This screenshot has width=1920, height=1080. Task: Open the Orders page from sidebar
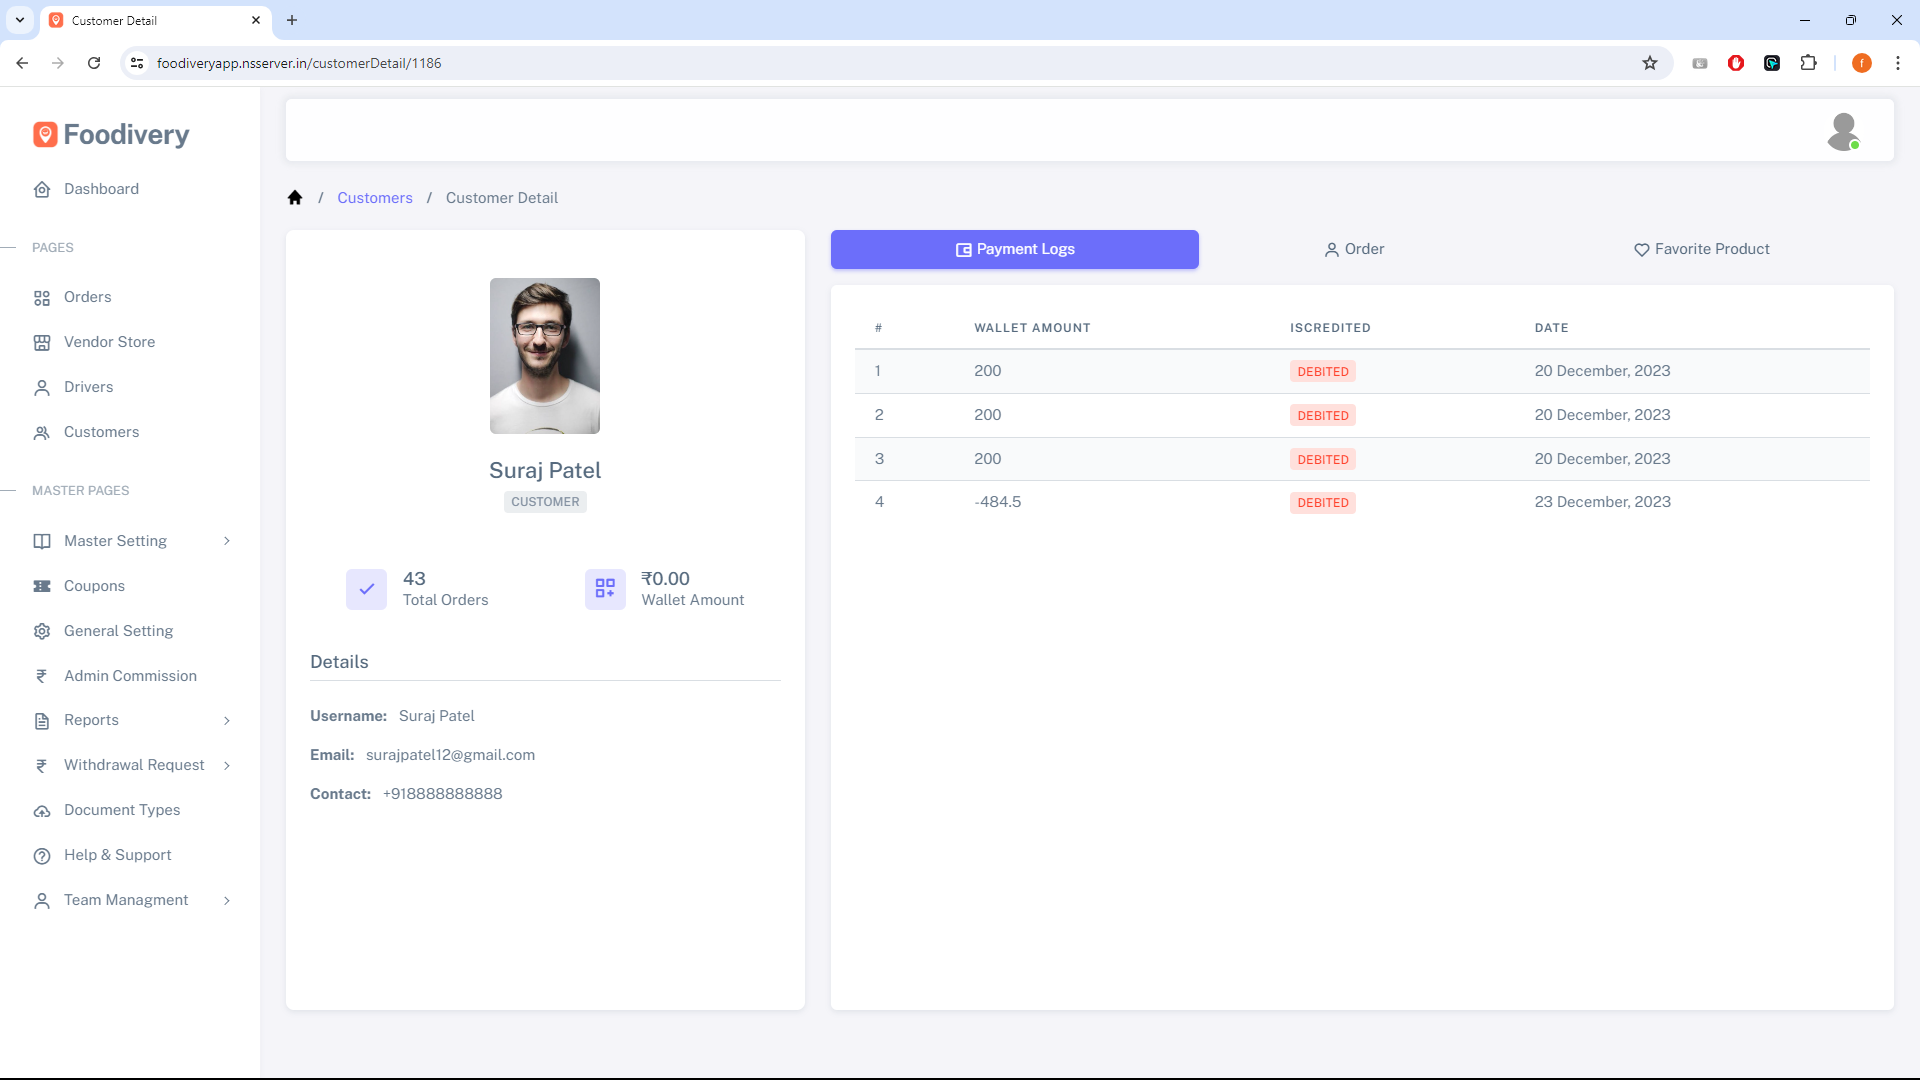point(41,297)
